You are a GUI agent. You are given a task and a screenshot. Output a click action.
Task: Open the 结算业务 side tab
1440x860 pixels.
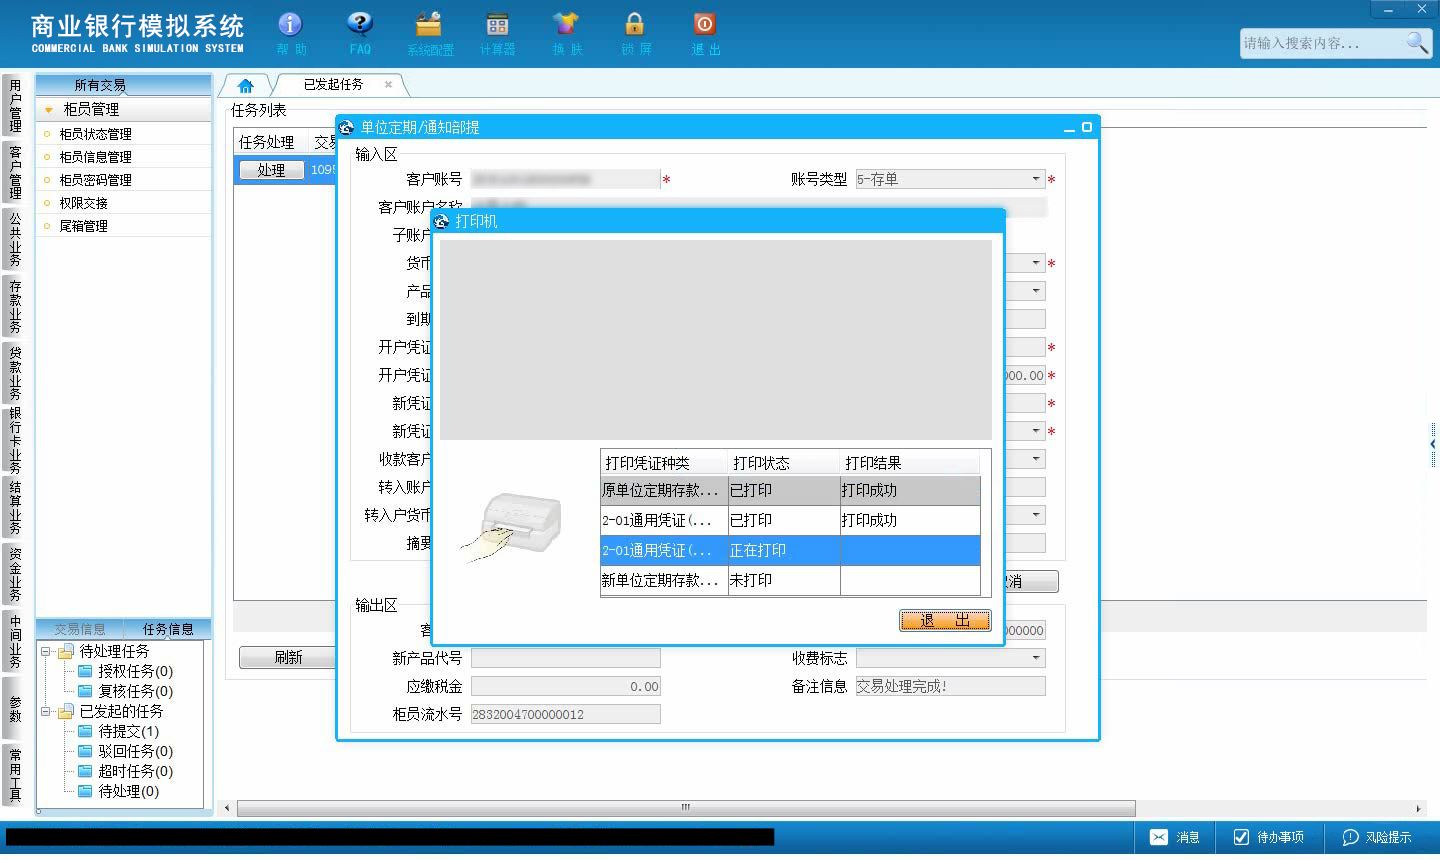click(x=15, y=508)
